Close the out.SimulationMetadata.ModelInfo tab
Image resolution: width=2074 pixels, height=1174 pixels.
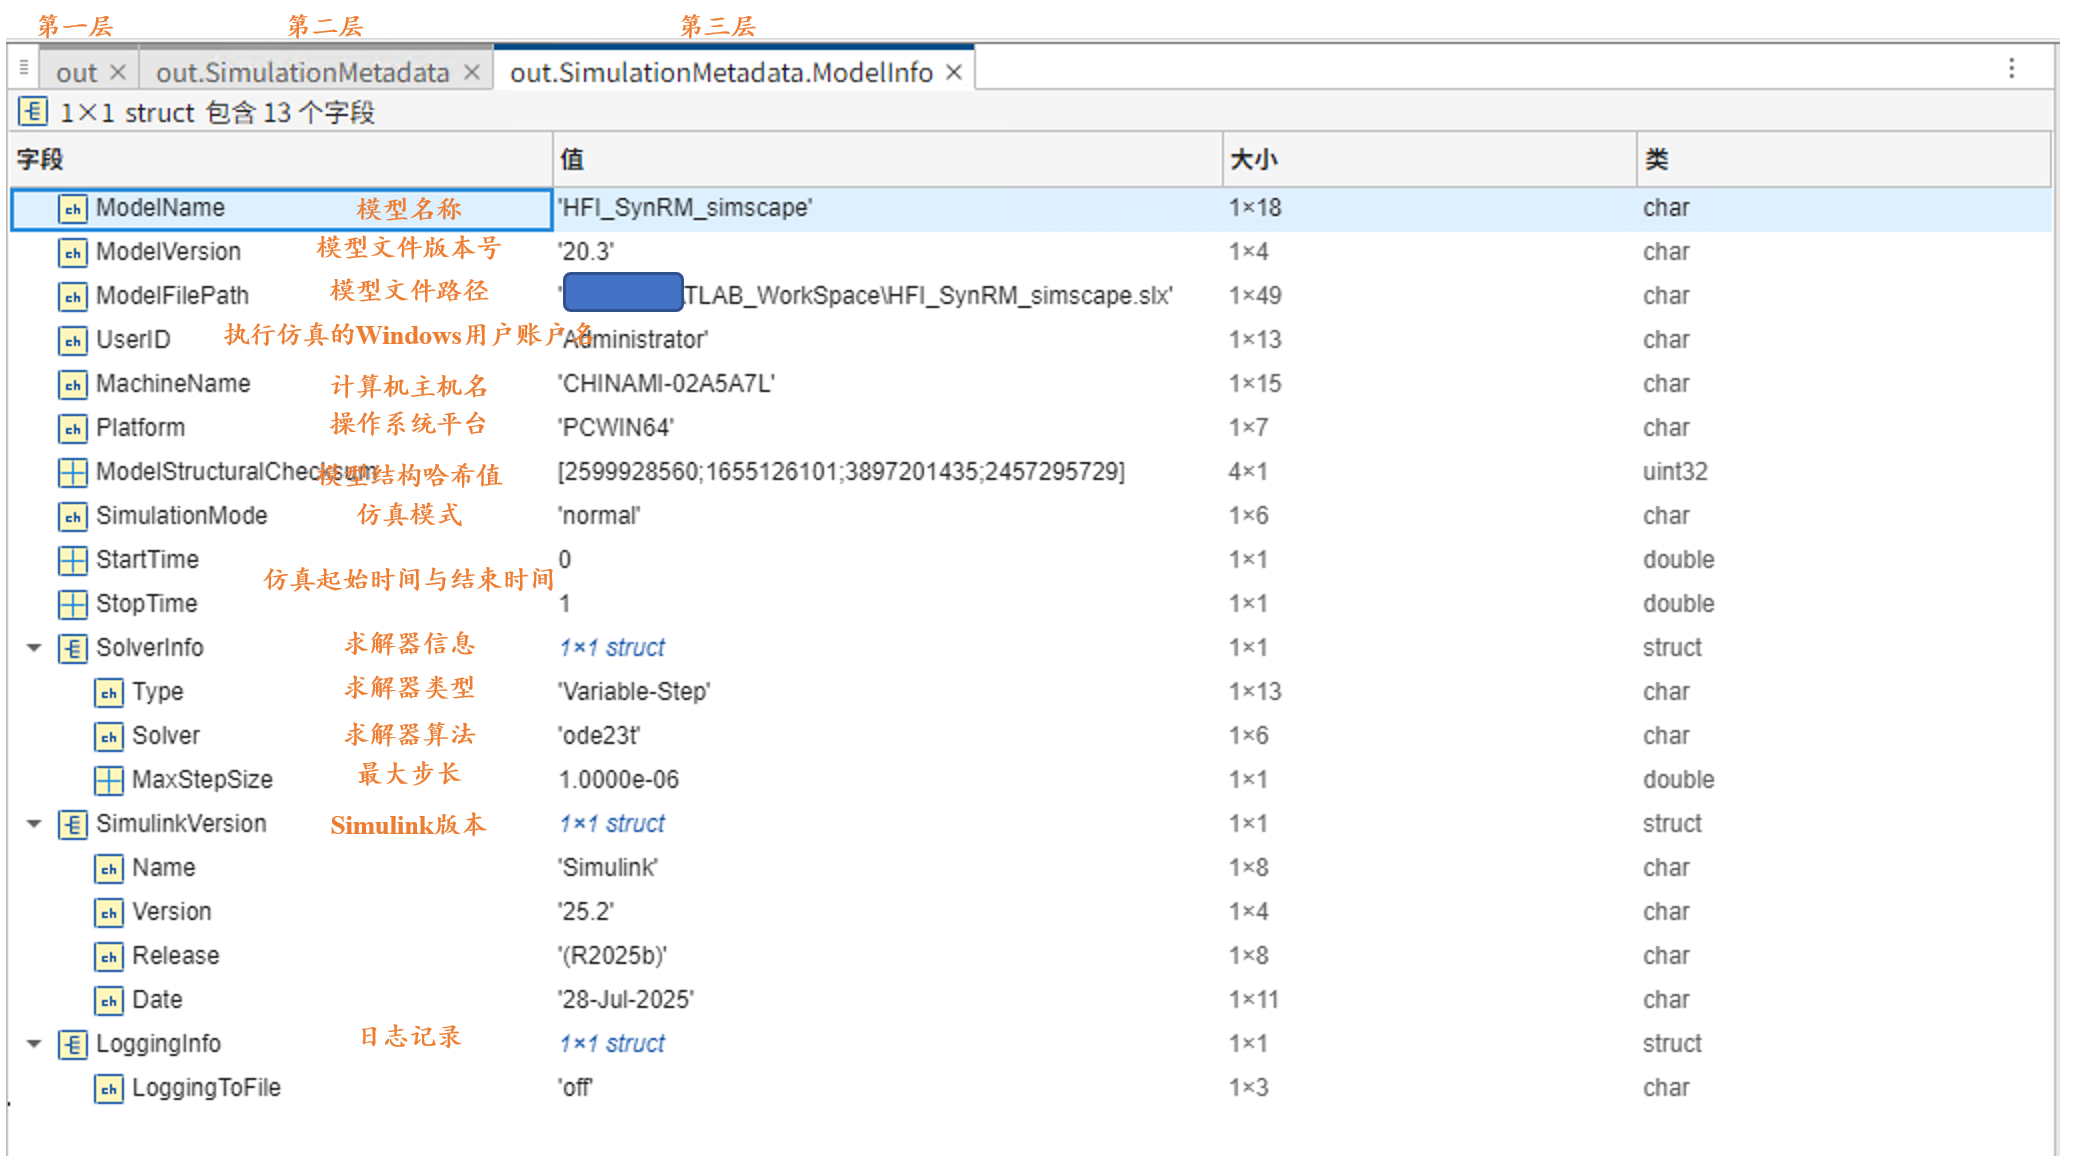click(x=954, y=73)
